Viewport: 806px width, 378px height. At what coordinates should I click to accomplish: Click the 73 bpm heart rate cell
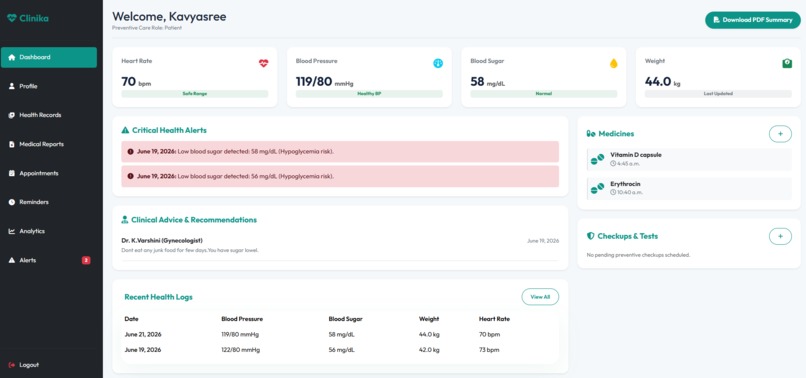489,350
